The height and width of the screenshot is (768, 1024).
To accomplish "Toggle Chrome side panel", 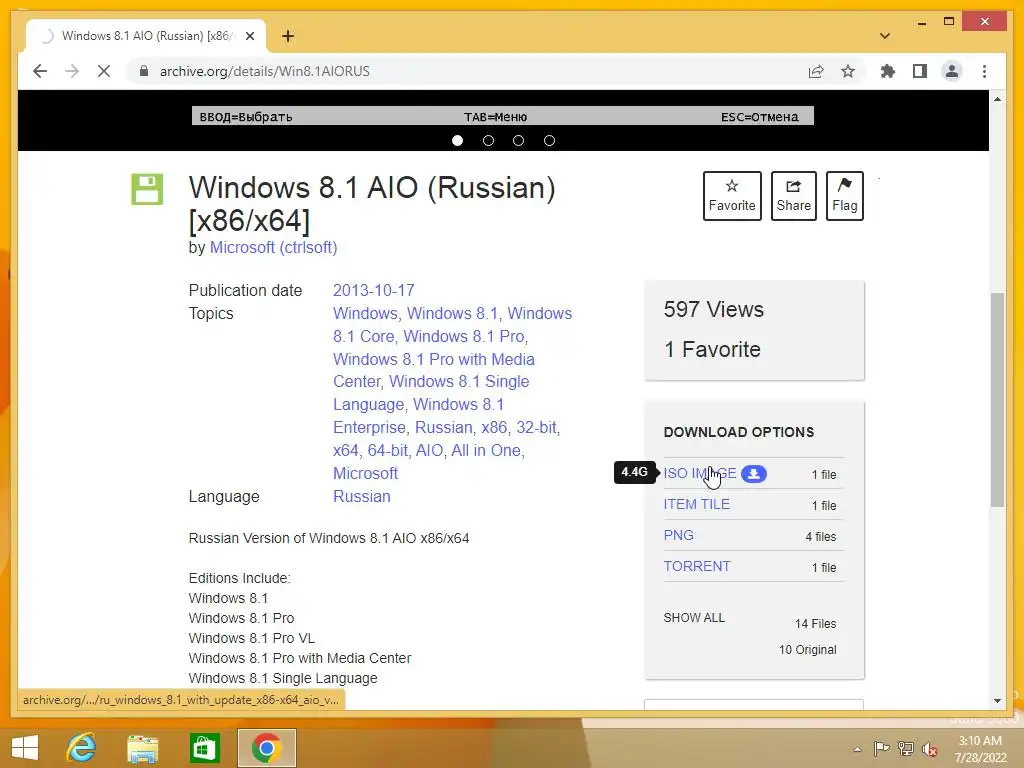I will click(x=920, y=71).
